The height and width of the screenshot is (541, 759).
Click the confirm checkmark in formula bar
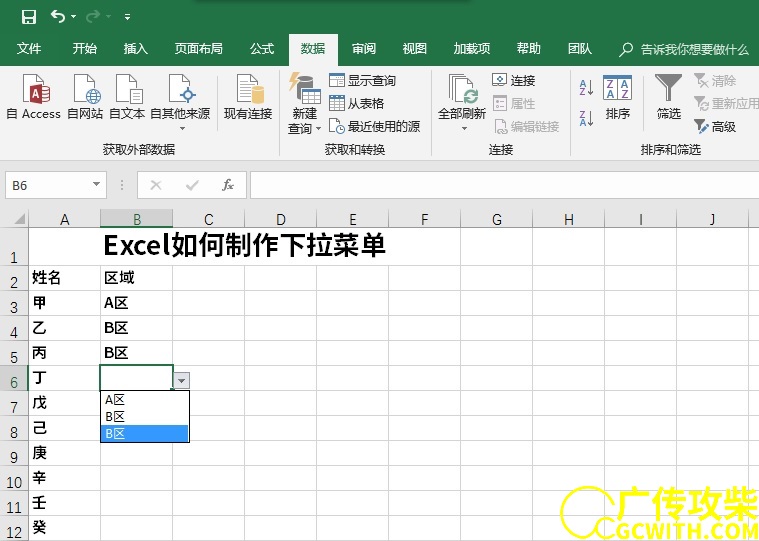[x=192, y=185]
